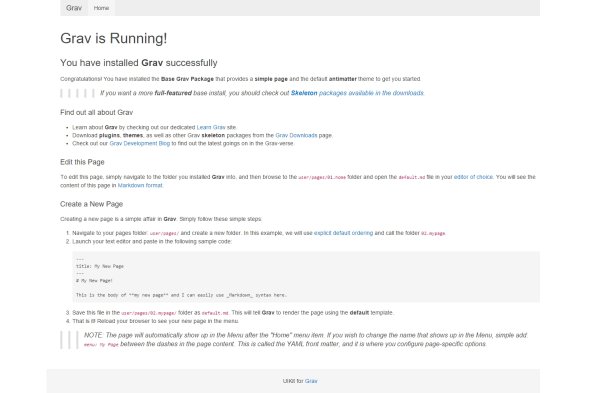Click the 'Create a New Page' heading
The width and height of the screenshot is (600, 393).
[91, 204]
